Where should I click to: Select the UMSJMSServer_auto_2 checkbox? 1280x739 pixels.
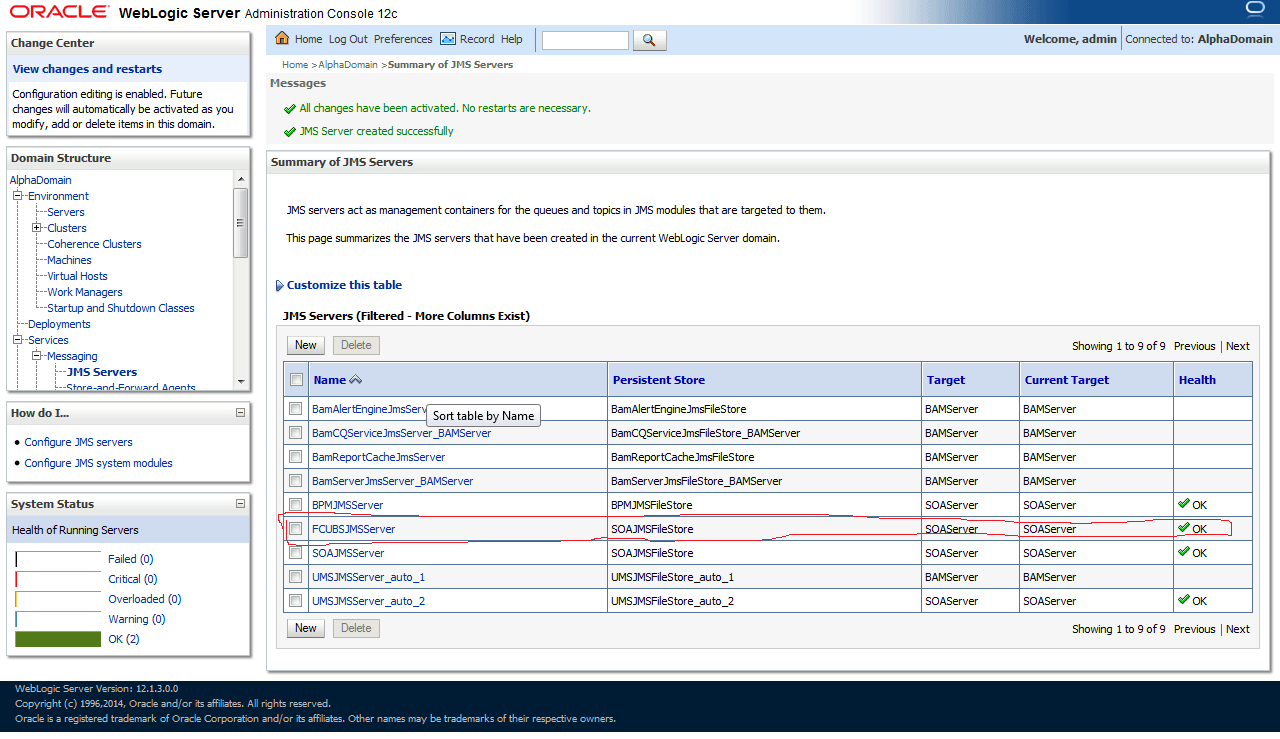295,601
